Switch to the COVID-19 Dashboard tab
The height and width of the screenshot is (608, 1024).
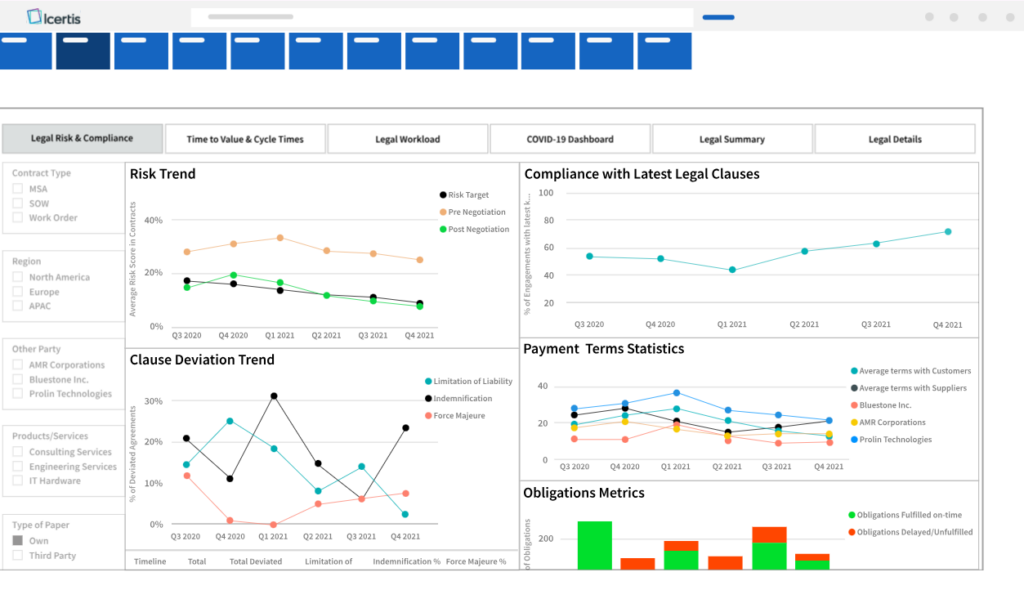570,138
